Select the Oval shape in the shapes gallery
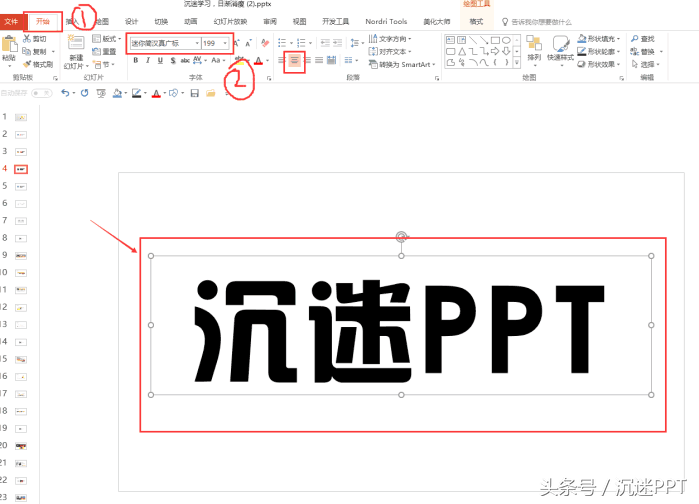Screen dimensions: 699x504 click(506, 40)
